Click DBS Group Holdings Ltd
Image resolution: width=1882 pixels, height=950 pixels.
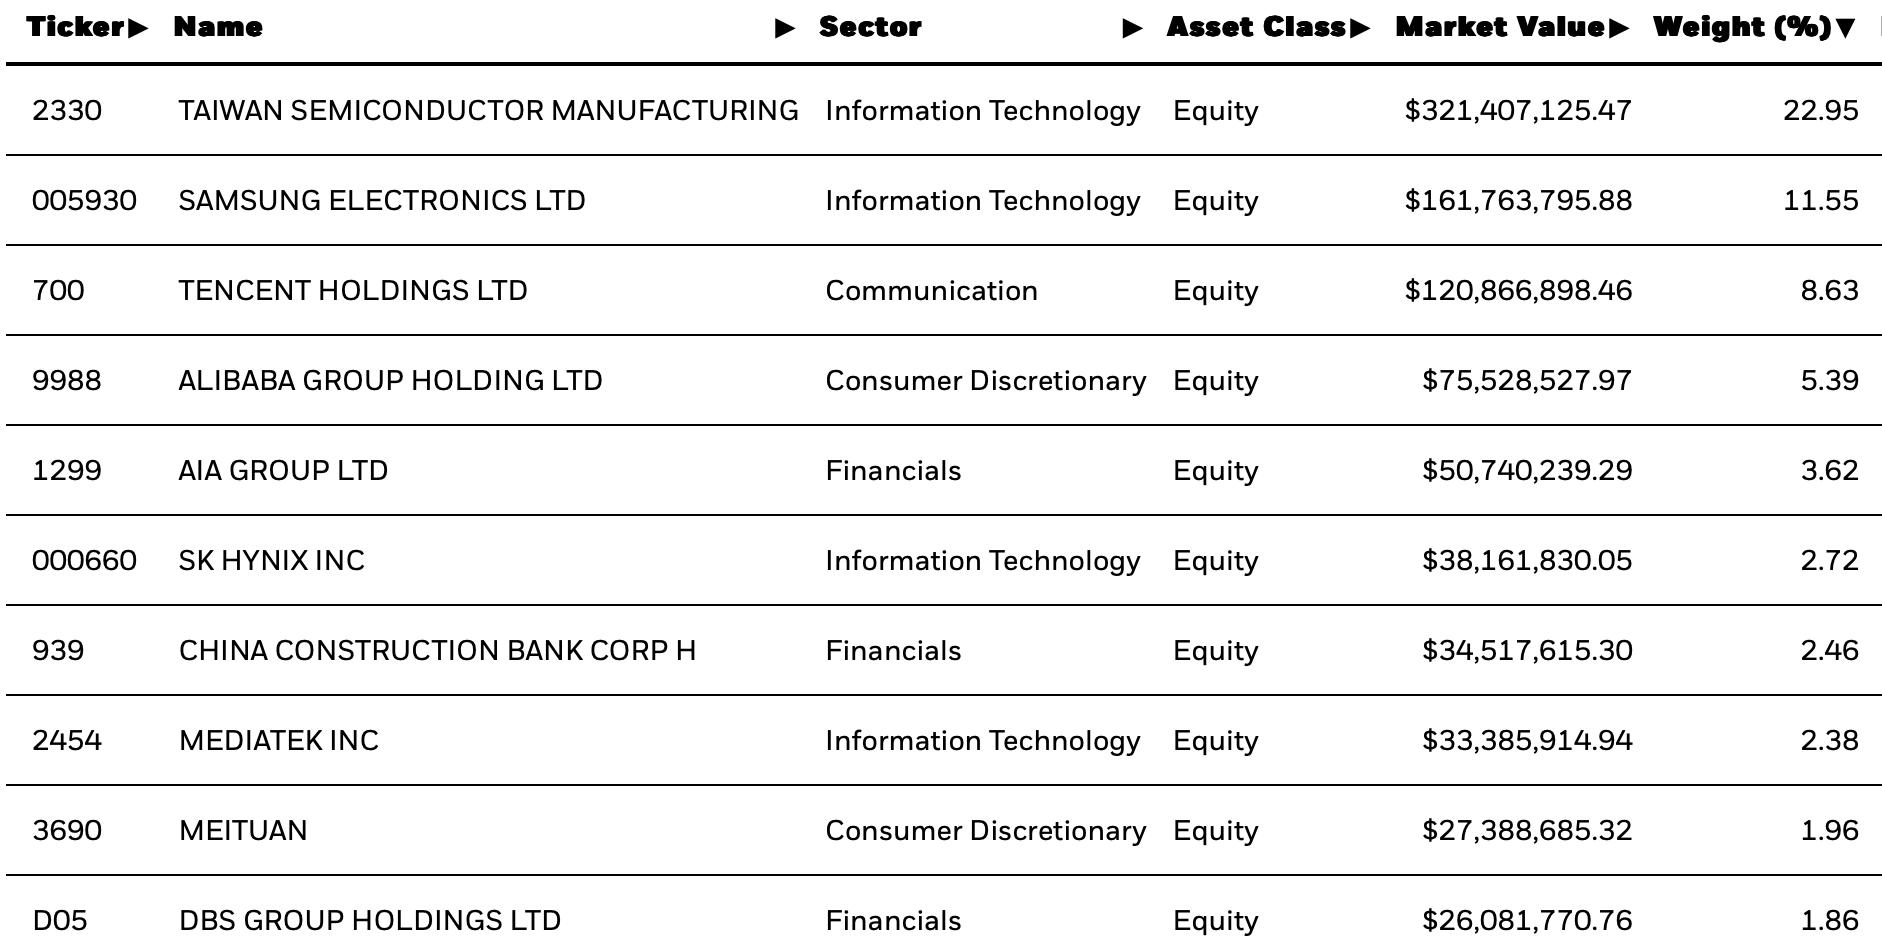tap(370, 920)
